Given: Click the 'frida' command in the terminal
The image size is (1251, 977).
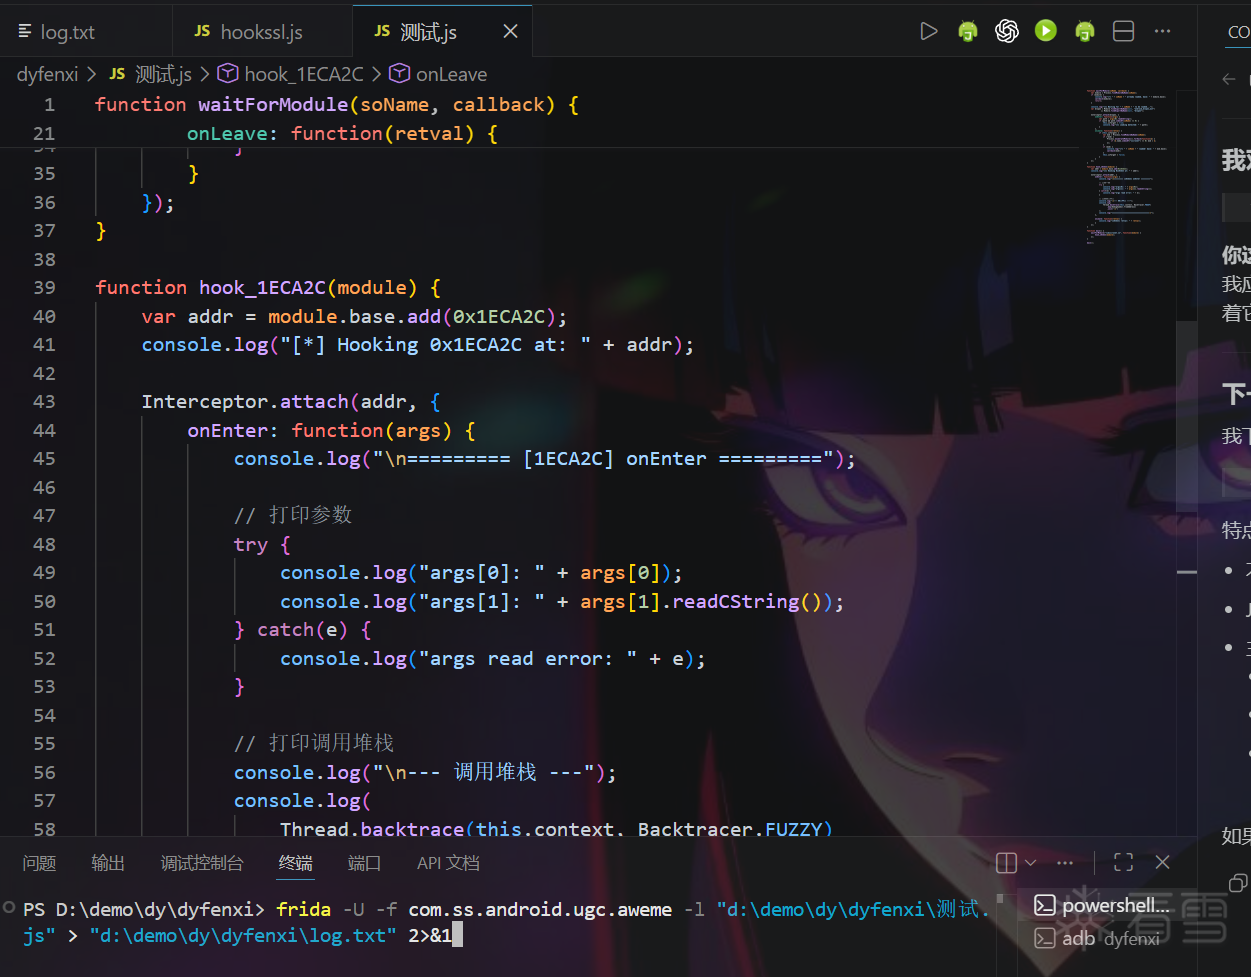Looking at the screenshot, I should [x=304, y=909].
